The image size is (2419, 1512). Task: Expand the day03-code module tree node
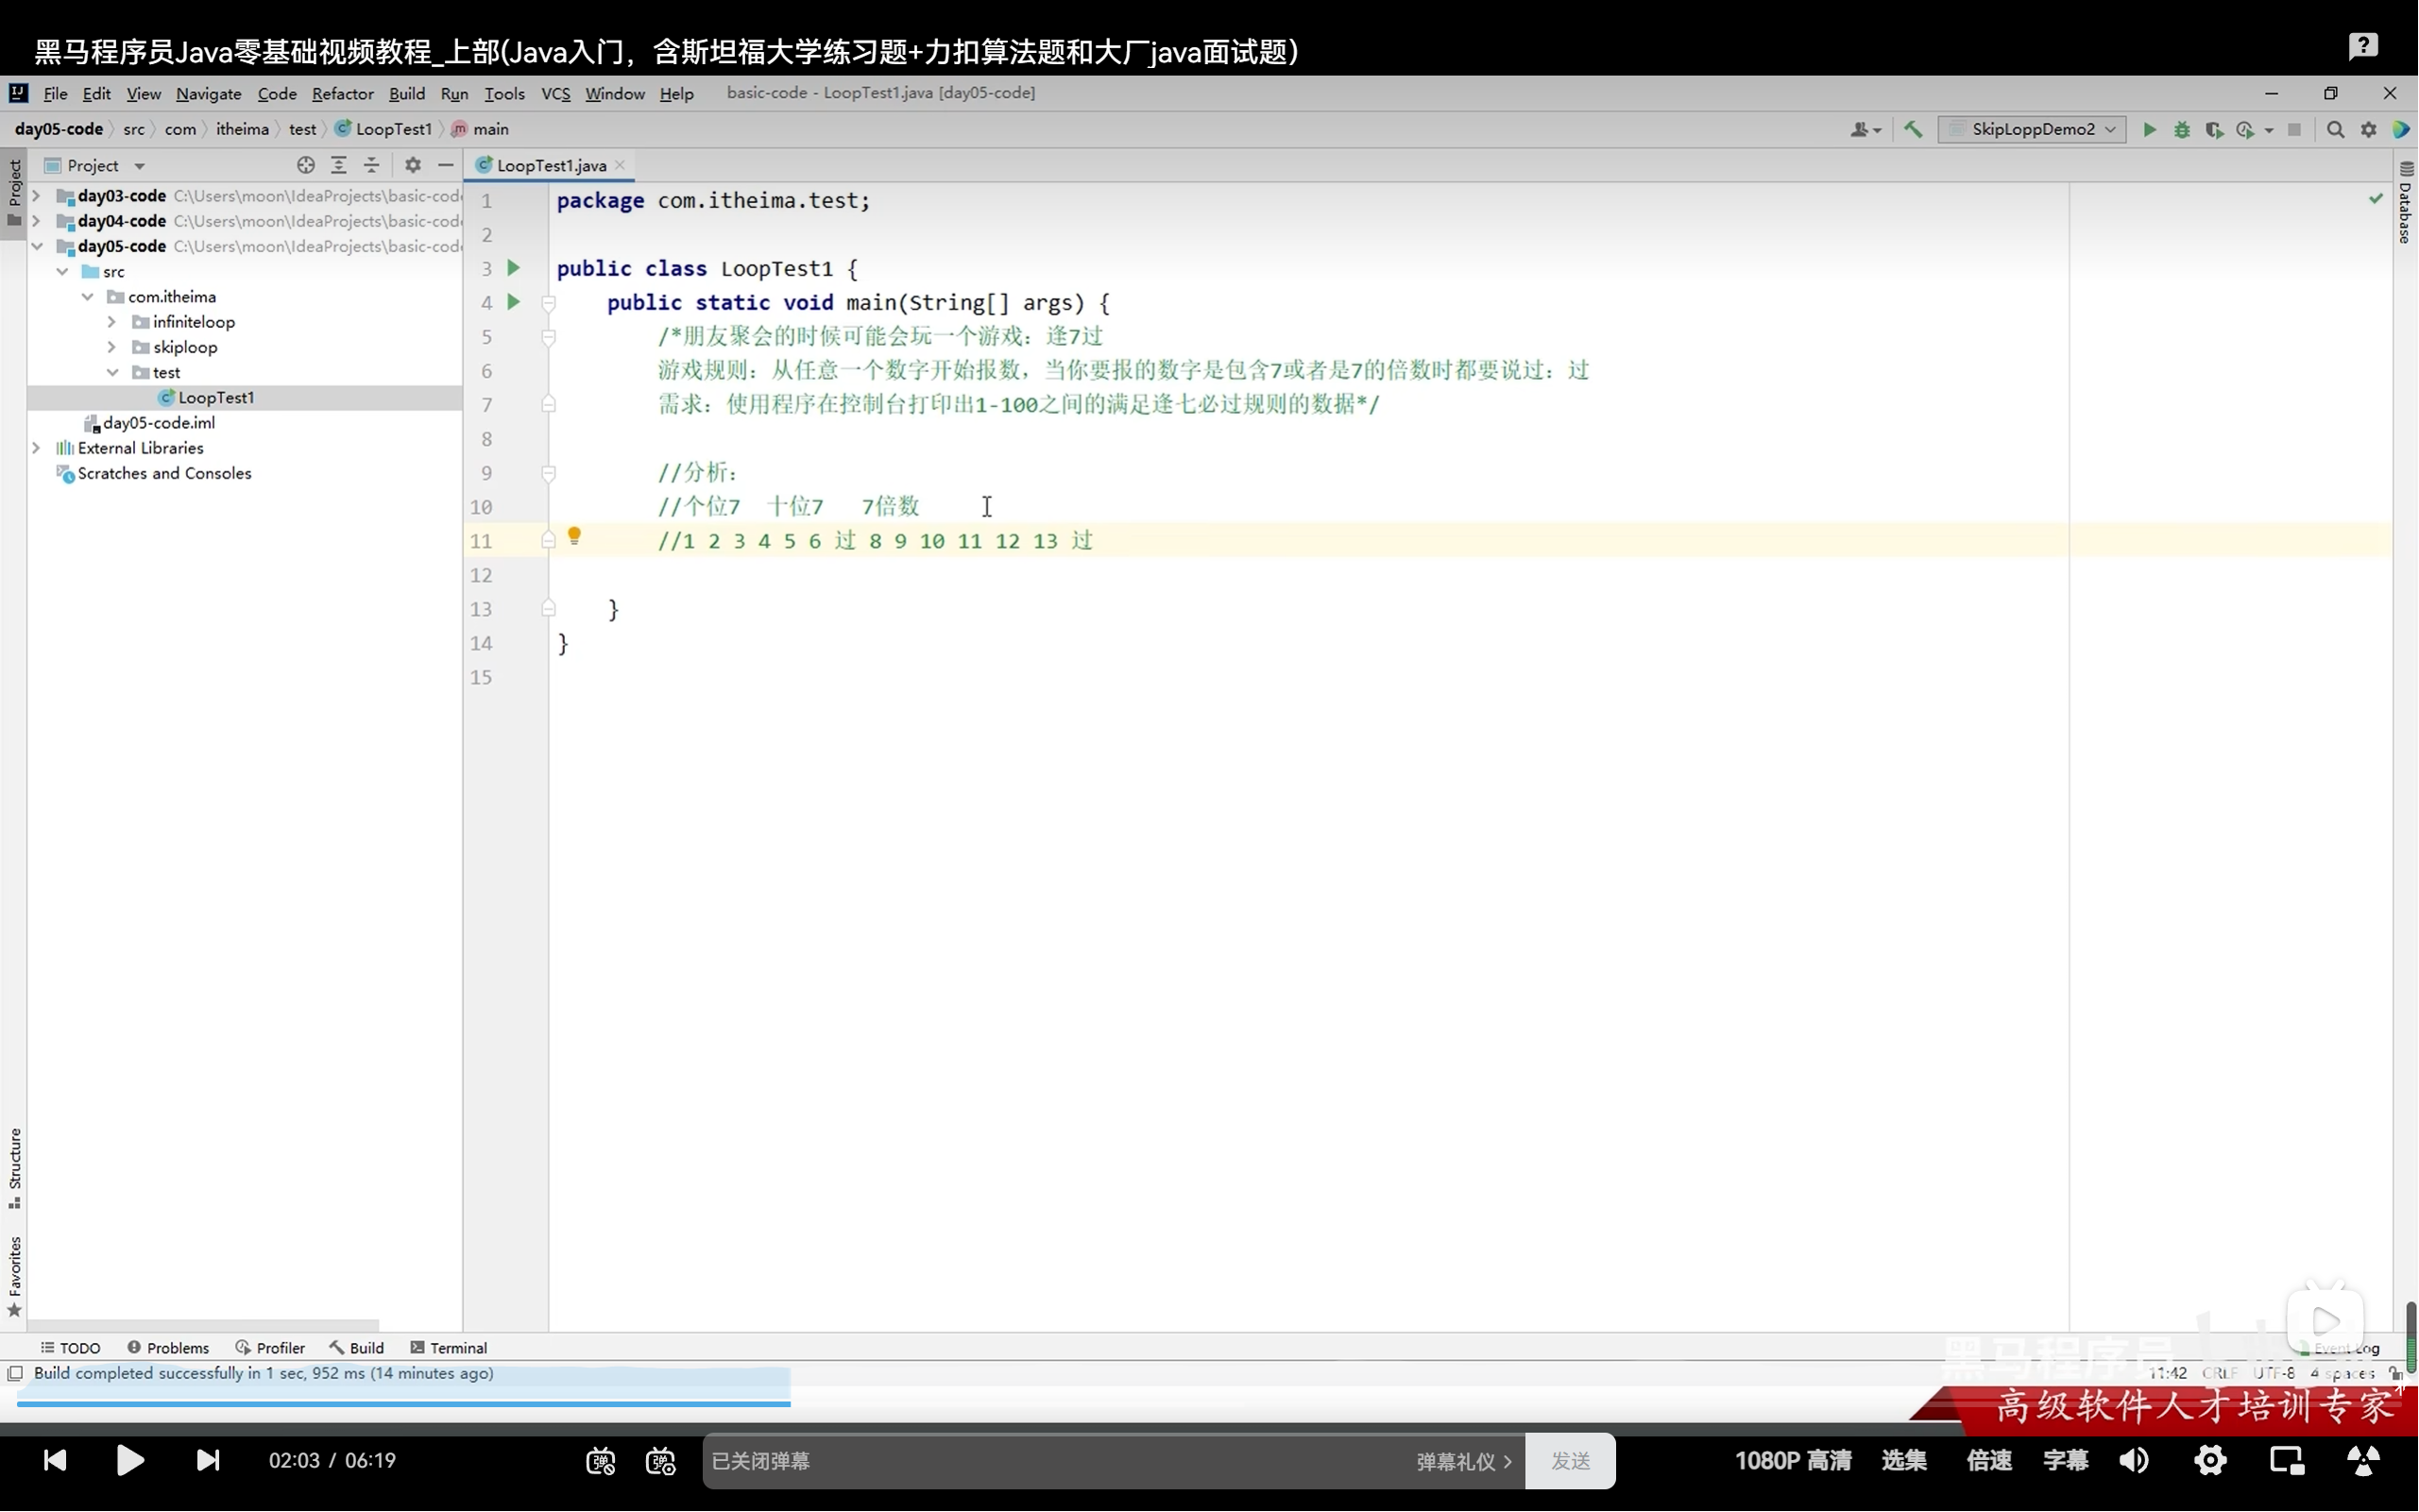(x=36, y=196)
